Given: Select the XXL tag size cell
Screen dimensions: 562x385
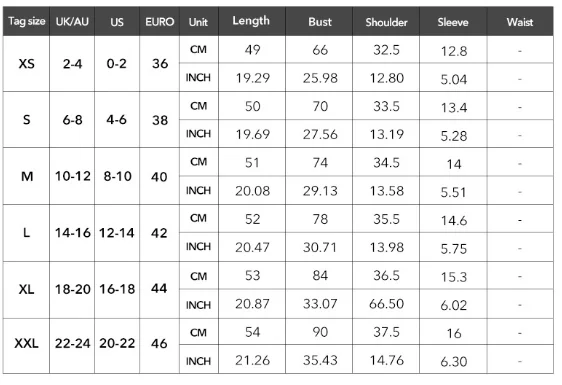Looking at the screenshot, I should [x=27, y=343].
